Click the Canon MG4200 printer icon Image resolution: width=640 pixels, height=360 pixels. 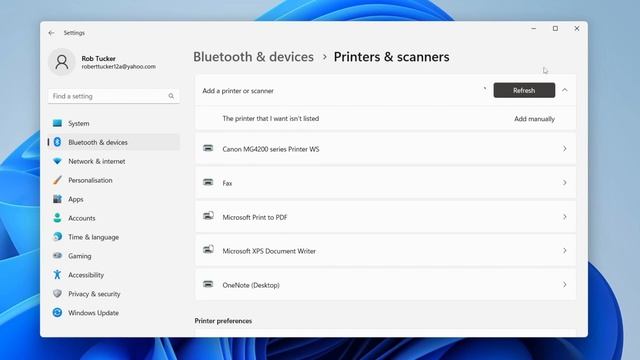click(x=208, y=148)
